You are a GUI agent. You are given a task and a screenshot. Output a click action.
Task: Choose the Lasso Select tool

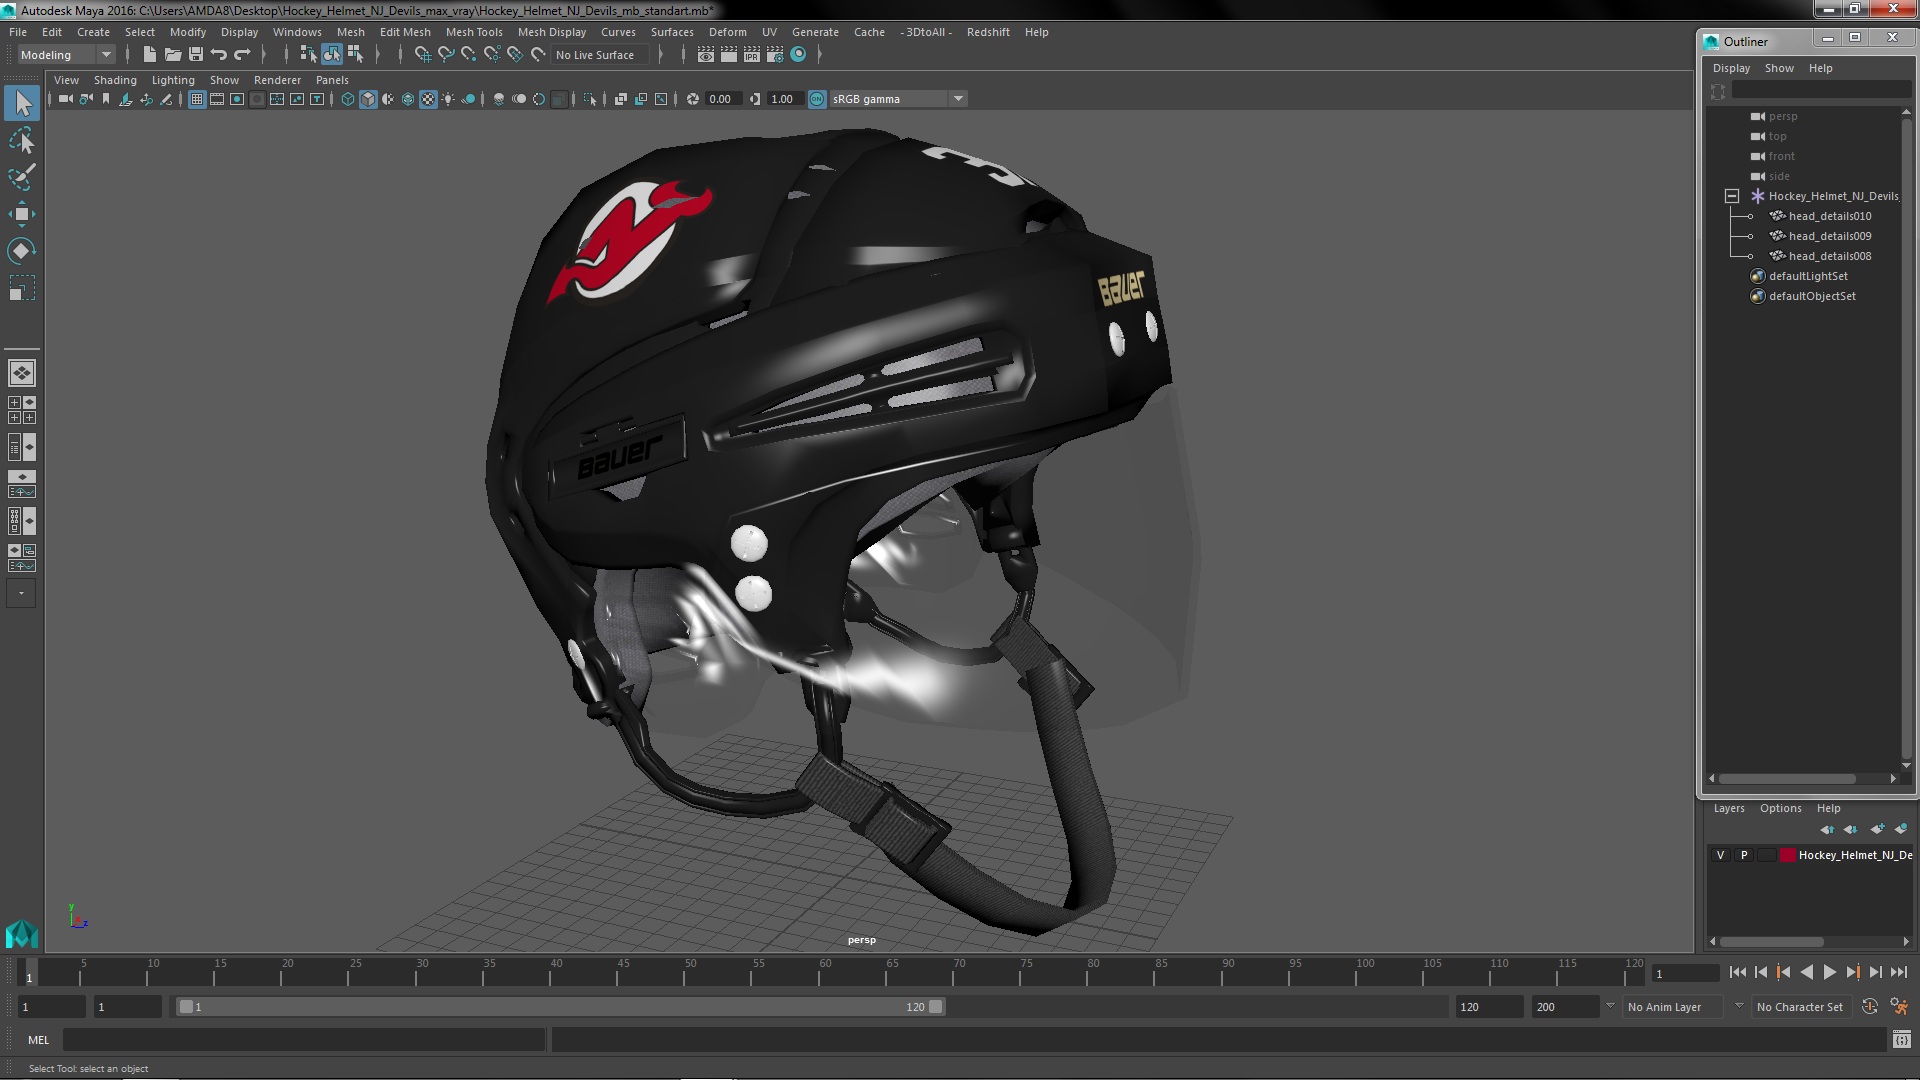tap(22, 141)
